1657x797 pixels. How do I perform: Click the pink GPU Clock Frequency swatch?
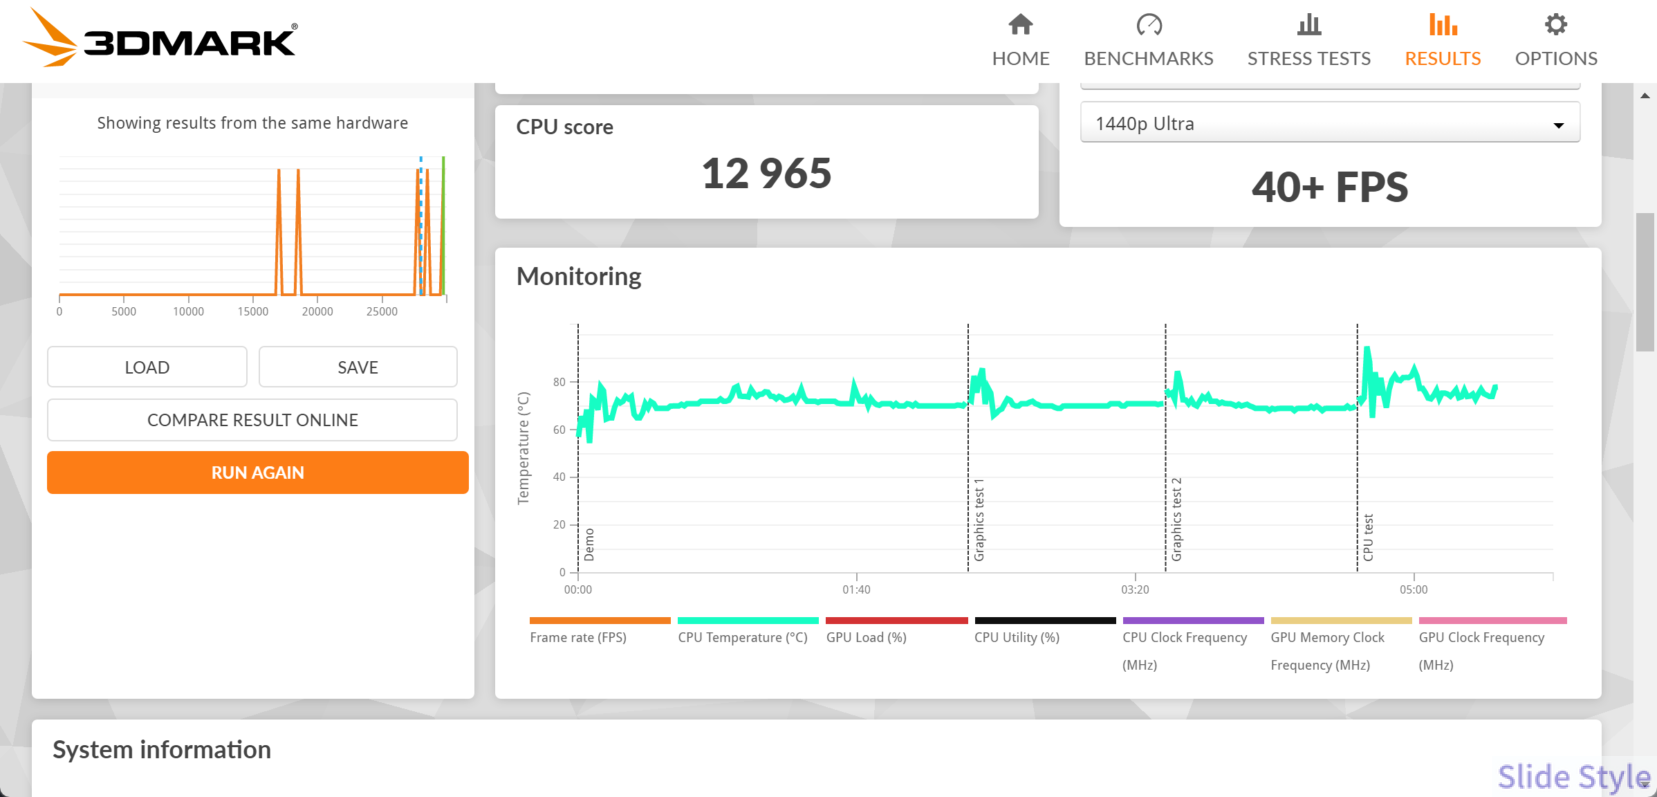[1492, 621]
